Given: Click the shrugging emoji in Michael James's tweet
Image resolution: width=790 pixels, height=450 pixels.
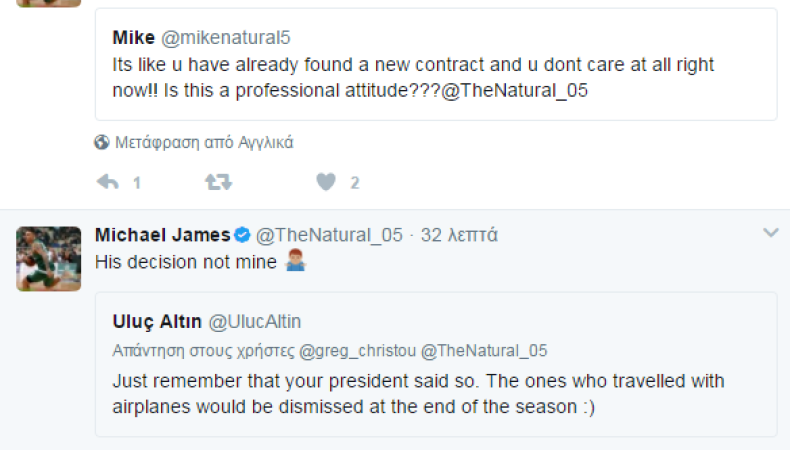Looking at the screenshot, I should pyautogui.click(x=295, y=262).
